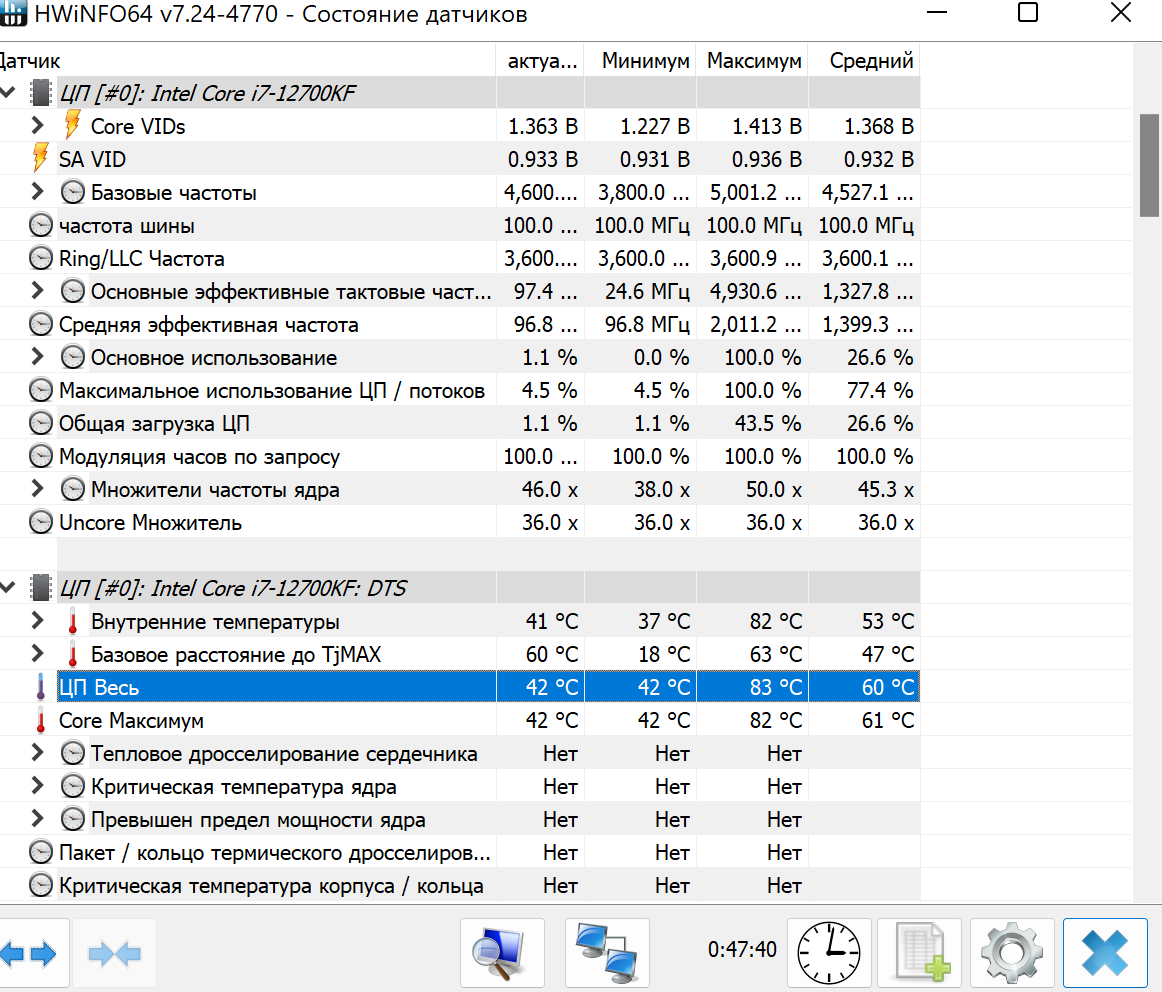Screen dimensions: 1162x992
Task: Click the 0:47:40 elapsed time display
Action: coord(742,950)
